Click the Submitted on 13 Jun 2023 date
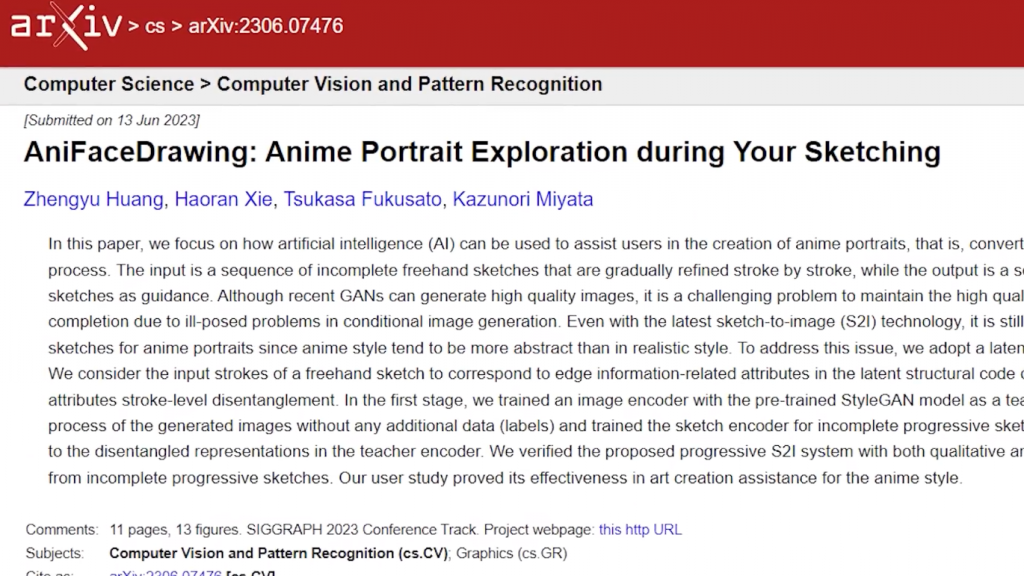Viewport: 1024px width, 576px height. [112, 120]
